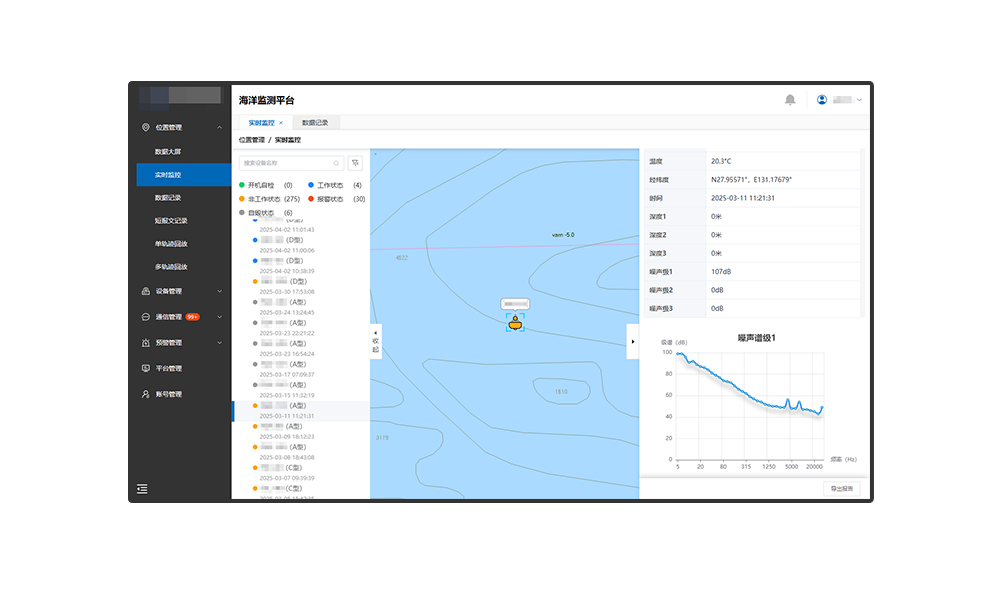Image resolution: width=1000 pixels, height=600 pixels.
Task: Click the 账号管理 user icon
Action: coord(145,394)
